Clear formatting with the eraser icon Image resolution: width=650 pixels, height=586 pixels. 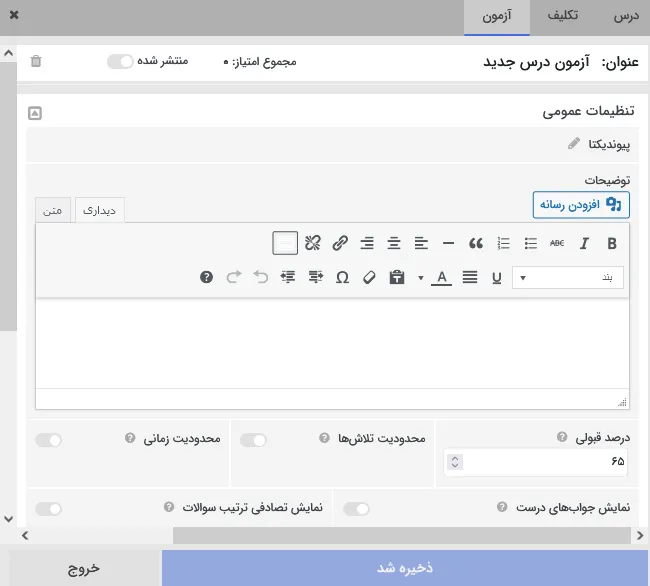[x=369, y=277]
